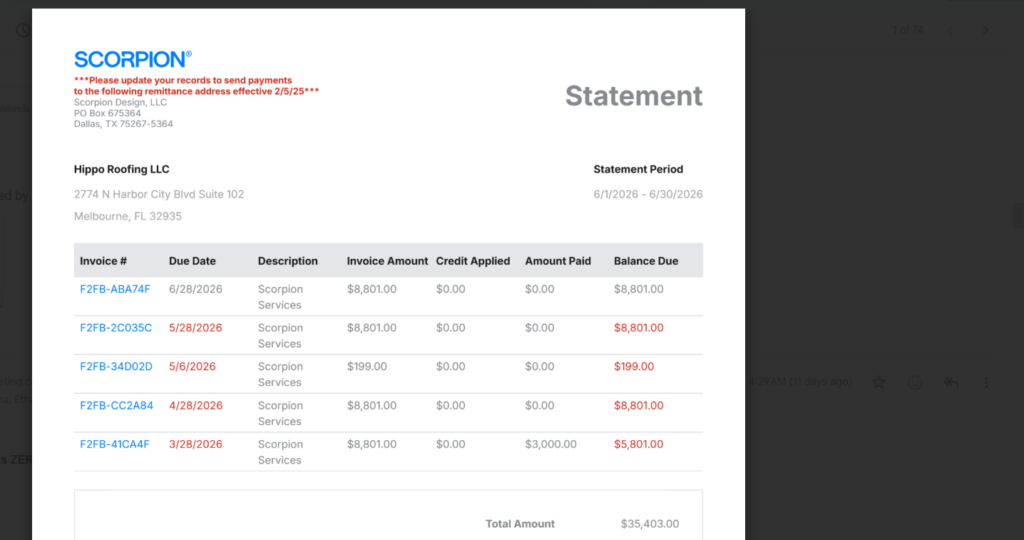Click address '2774 N Harbor City Blvd Suite 102'
This screenshot has width=1024, height=540.
tap(159, 194)
